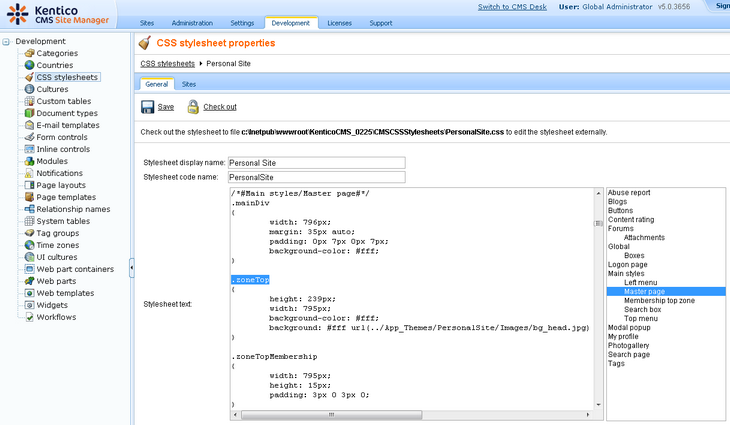
Task: Click the Workflows icon
Action: coord(29,317)
